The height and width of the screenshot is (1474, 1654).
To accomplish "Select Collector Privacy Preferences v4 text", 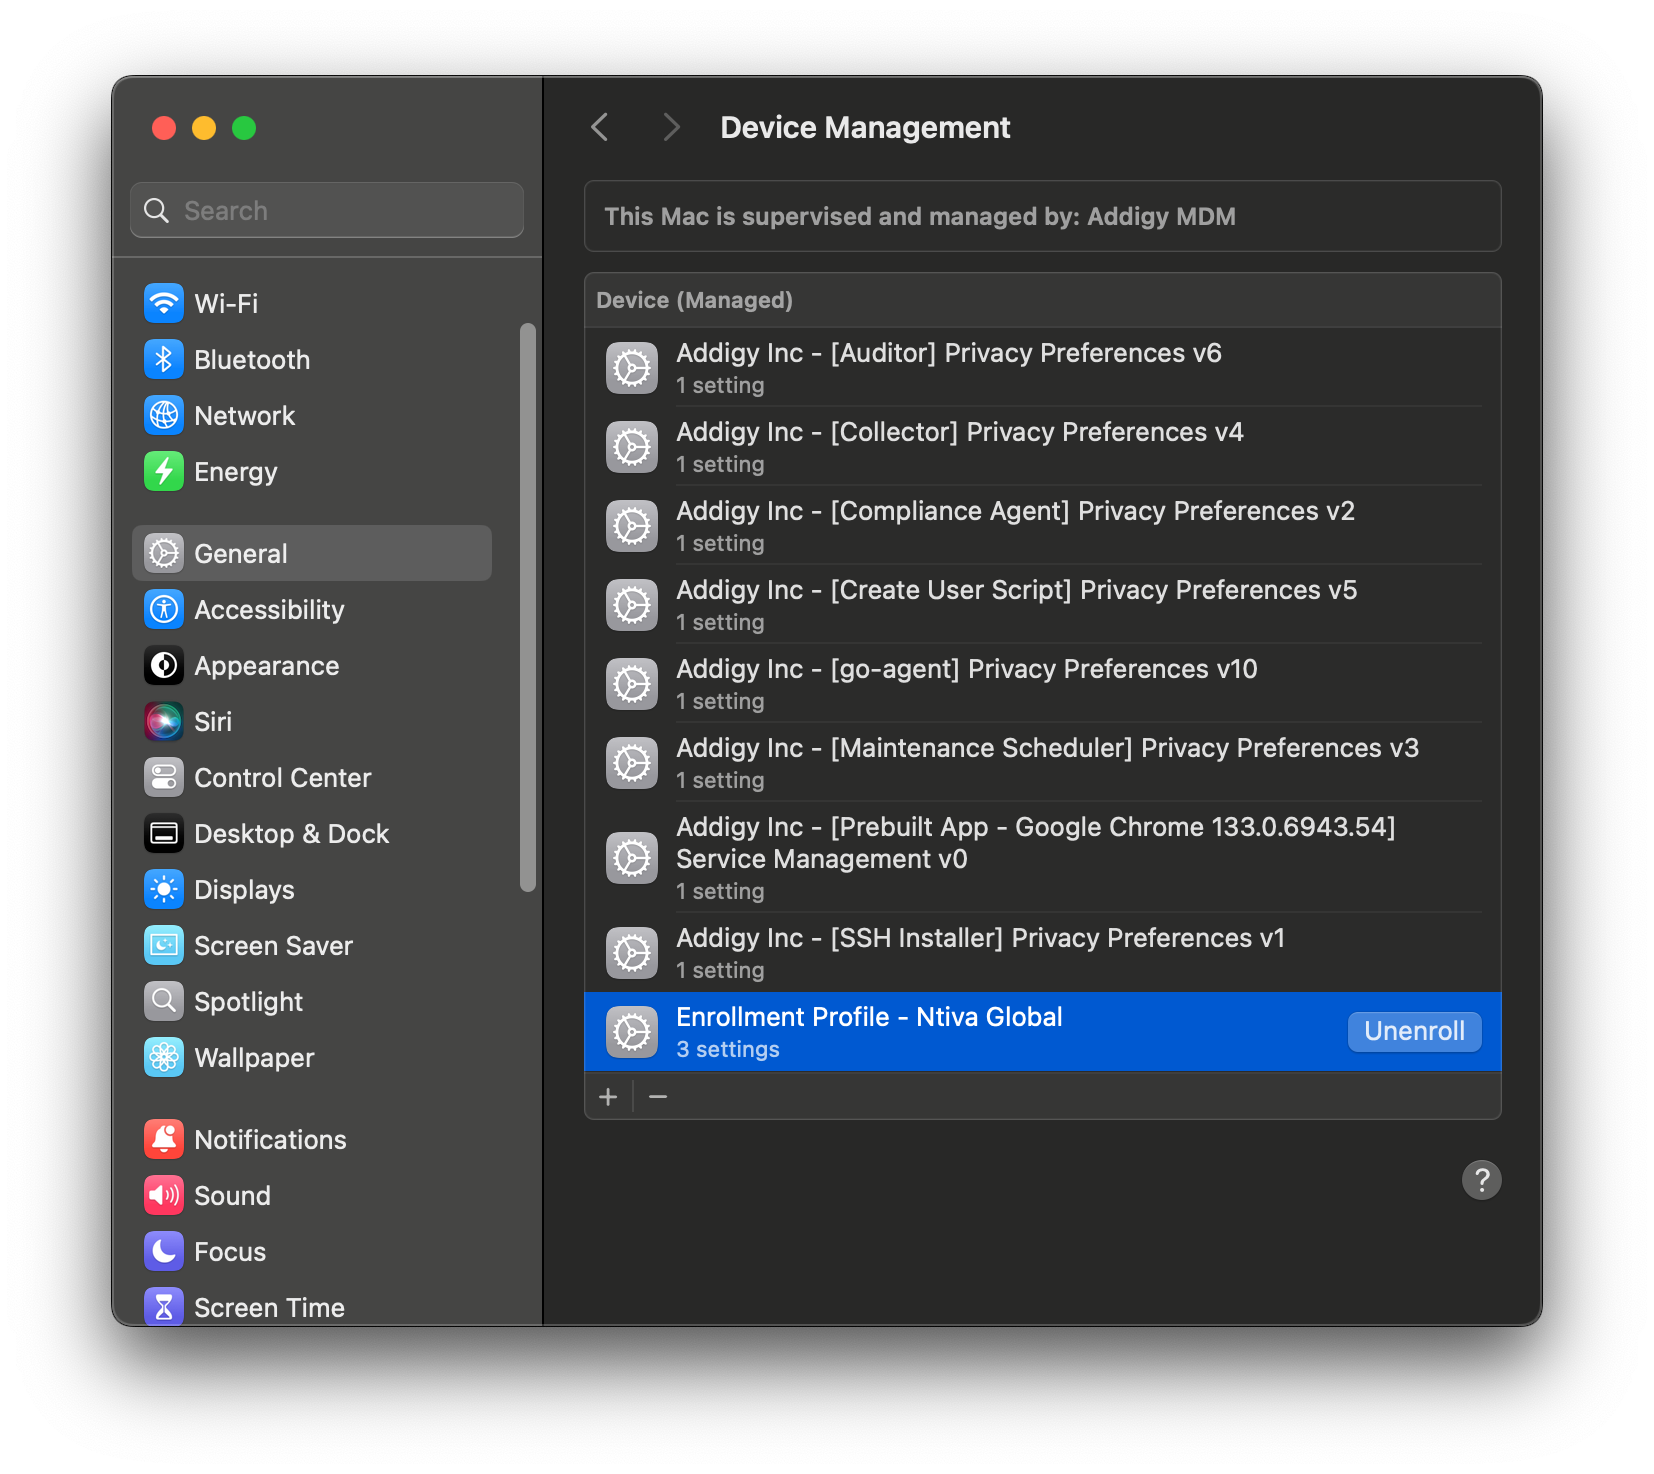I will (x=960, y=432).
